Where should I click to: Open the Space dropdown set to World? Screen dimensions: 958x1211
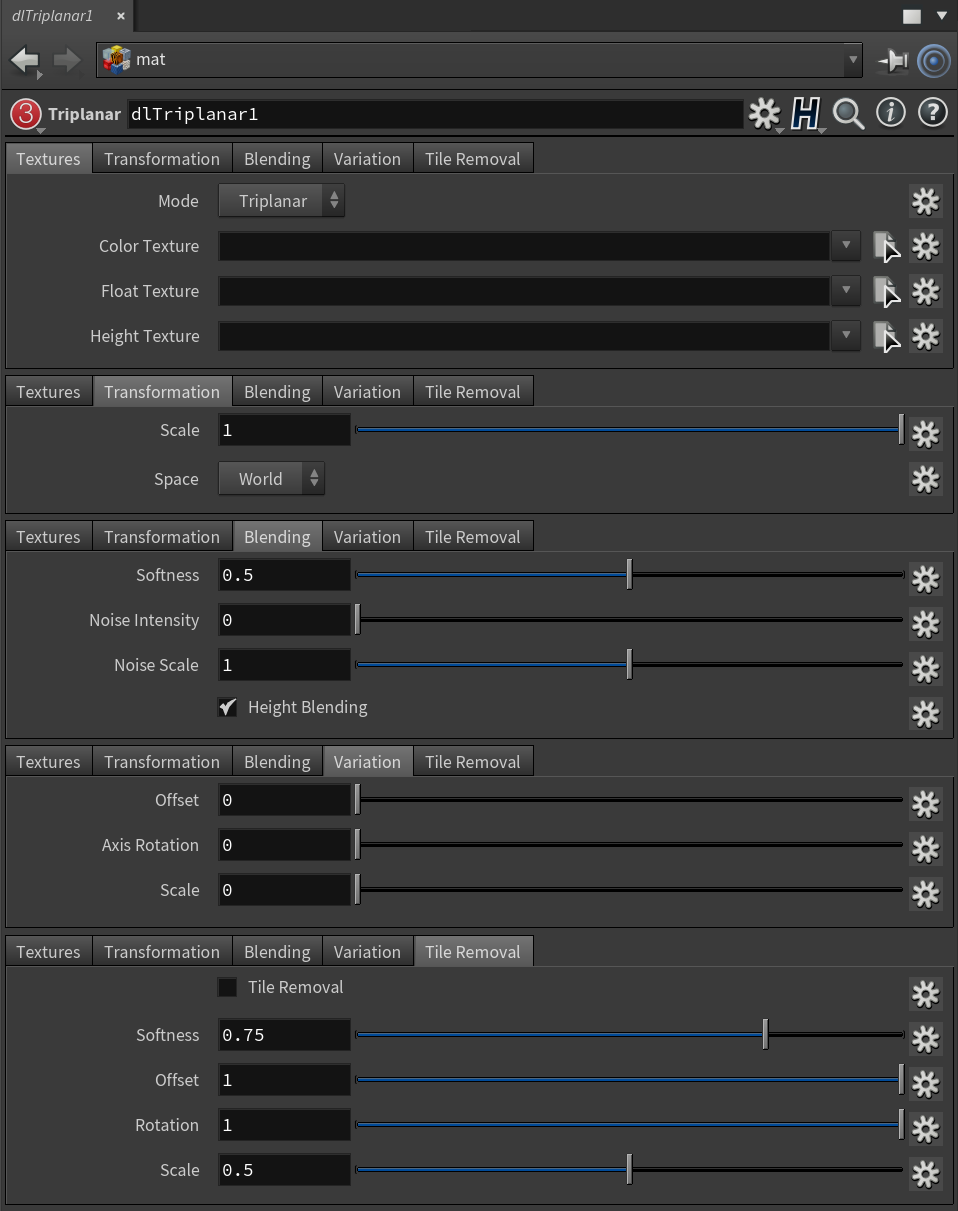coord(271,479)
